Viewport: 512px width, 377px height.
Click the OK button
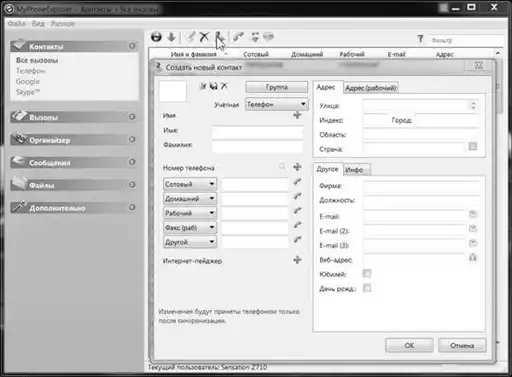point(409,345)
